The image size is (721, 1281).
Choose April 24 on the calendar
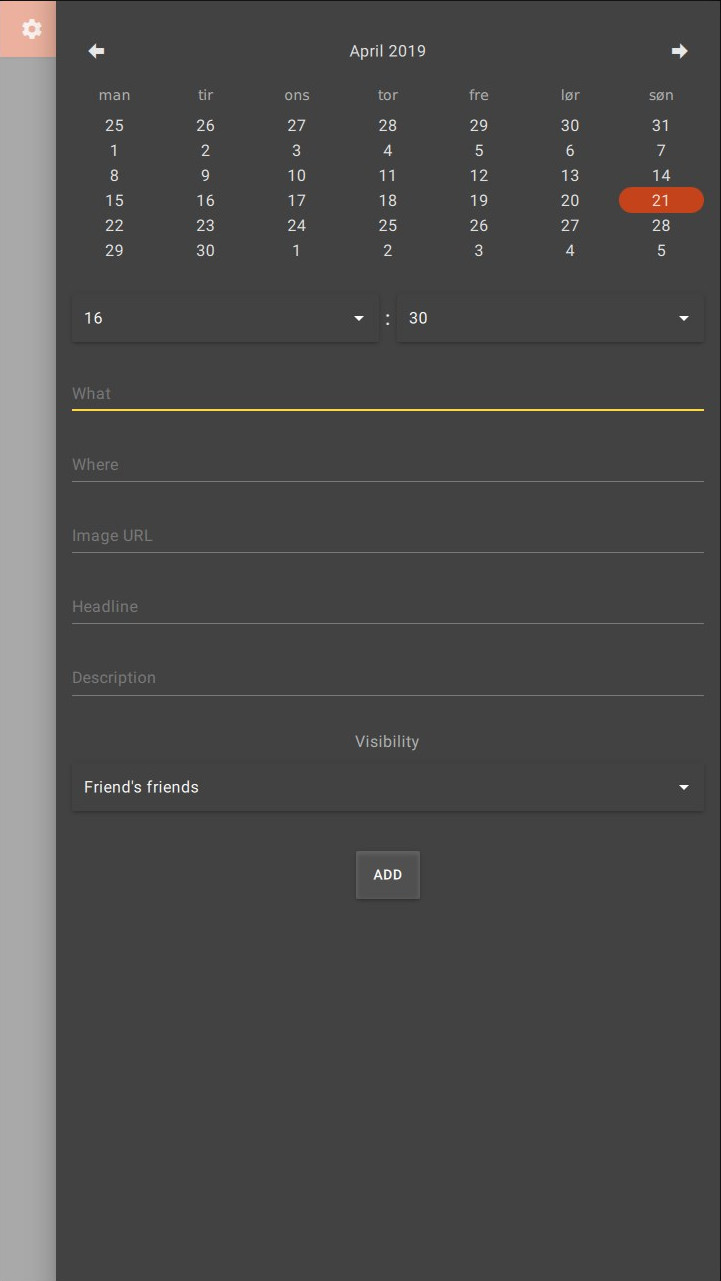tap(297, 225)
